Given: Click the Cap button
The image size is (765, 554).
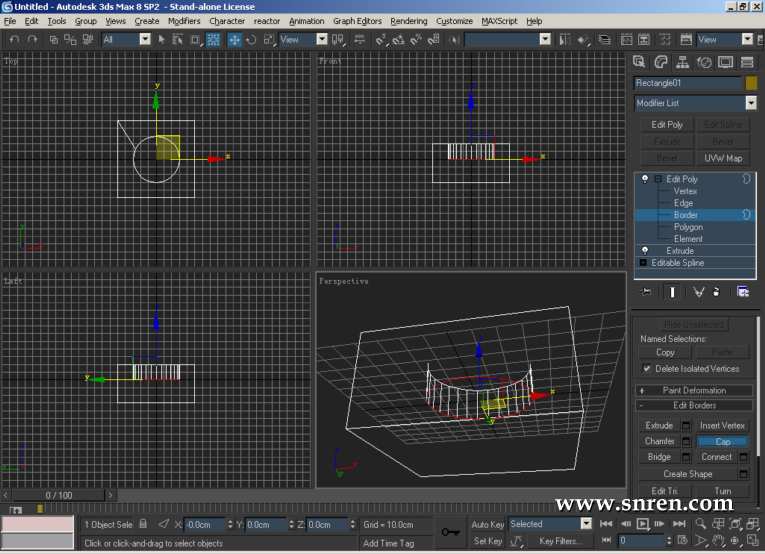Looking at the screenshot, I should point(723,441).
